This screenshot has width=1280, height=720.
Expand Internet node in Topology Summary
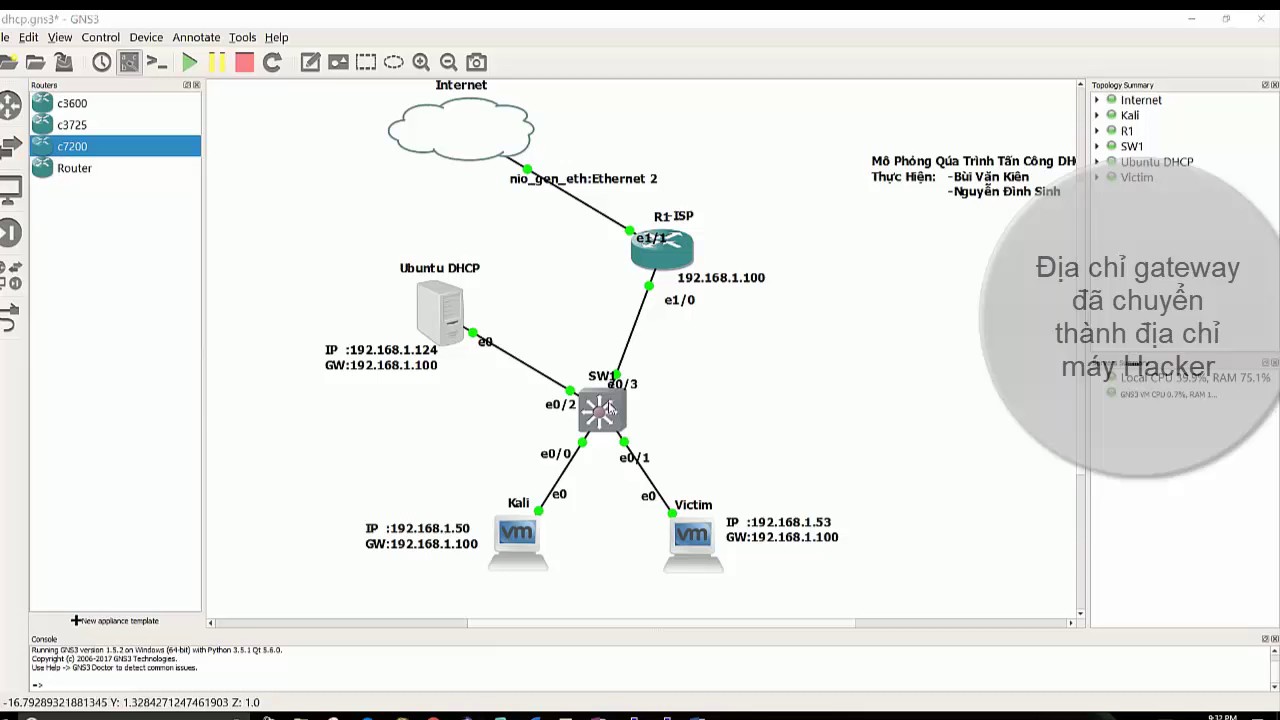[x=1097, y=100]
